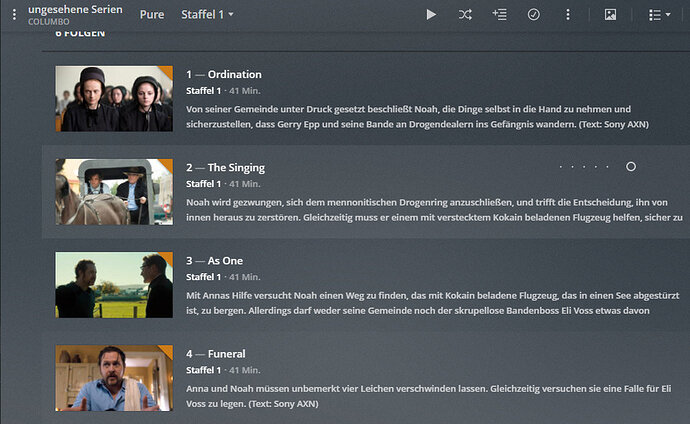Expand the Staffel 1 season dropdown
690x424 pixels.
tap(207, 15)
